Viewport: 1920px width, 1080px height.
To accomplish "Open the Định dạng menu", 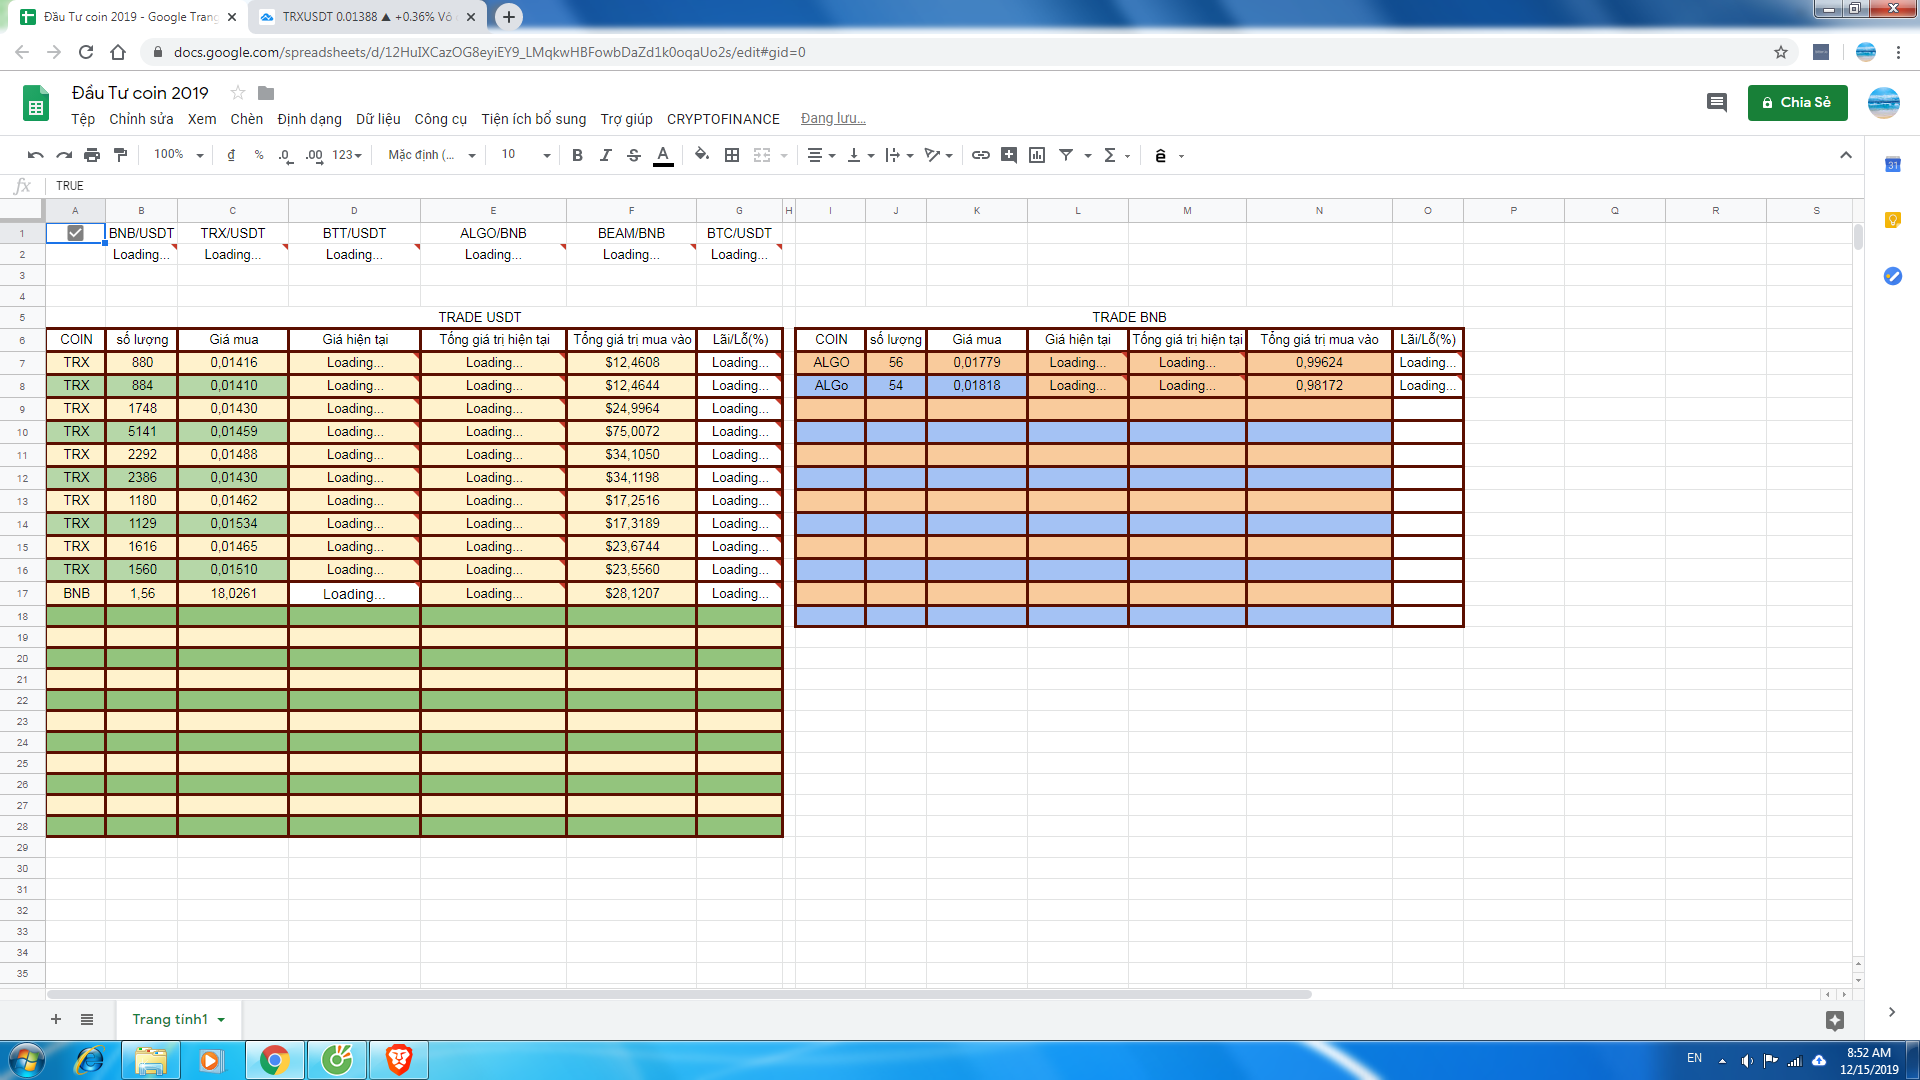I will 310,119.
